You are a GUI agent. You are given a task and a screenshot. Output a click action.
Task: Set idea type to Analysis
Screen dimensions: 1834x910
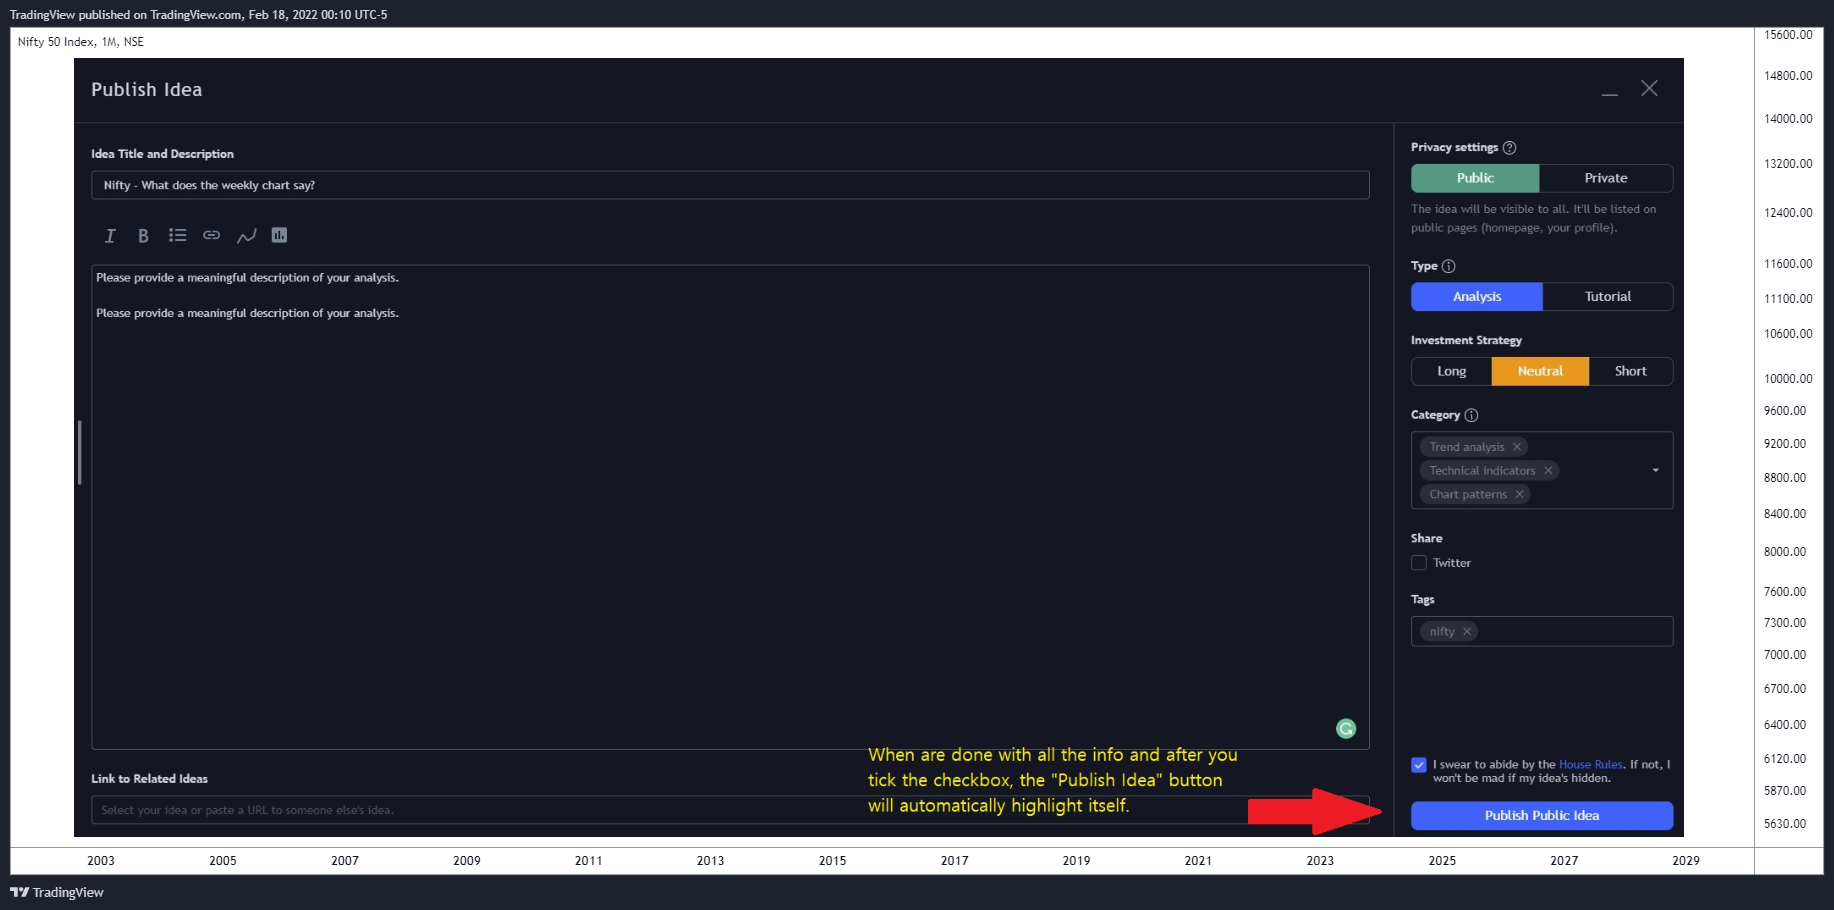[1477, 297]
